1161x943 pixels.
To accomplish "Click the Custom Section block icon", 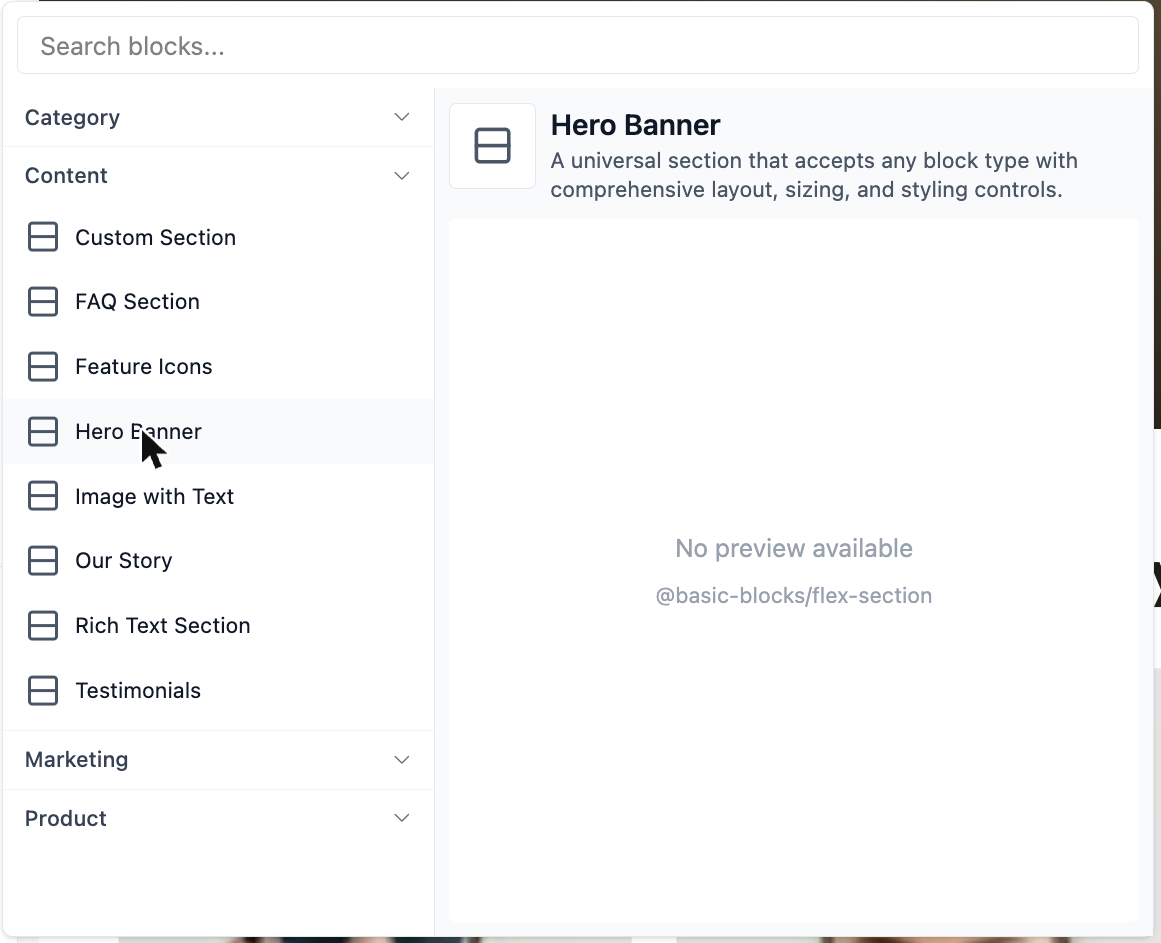I will pos(43,237).
